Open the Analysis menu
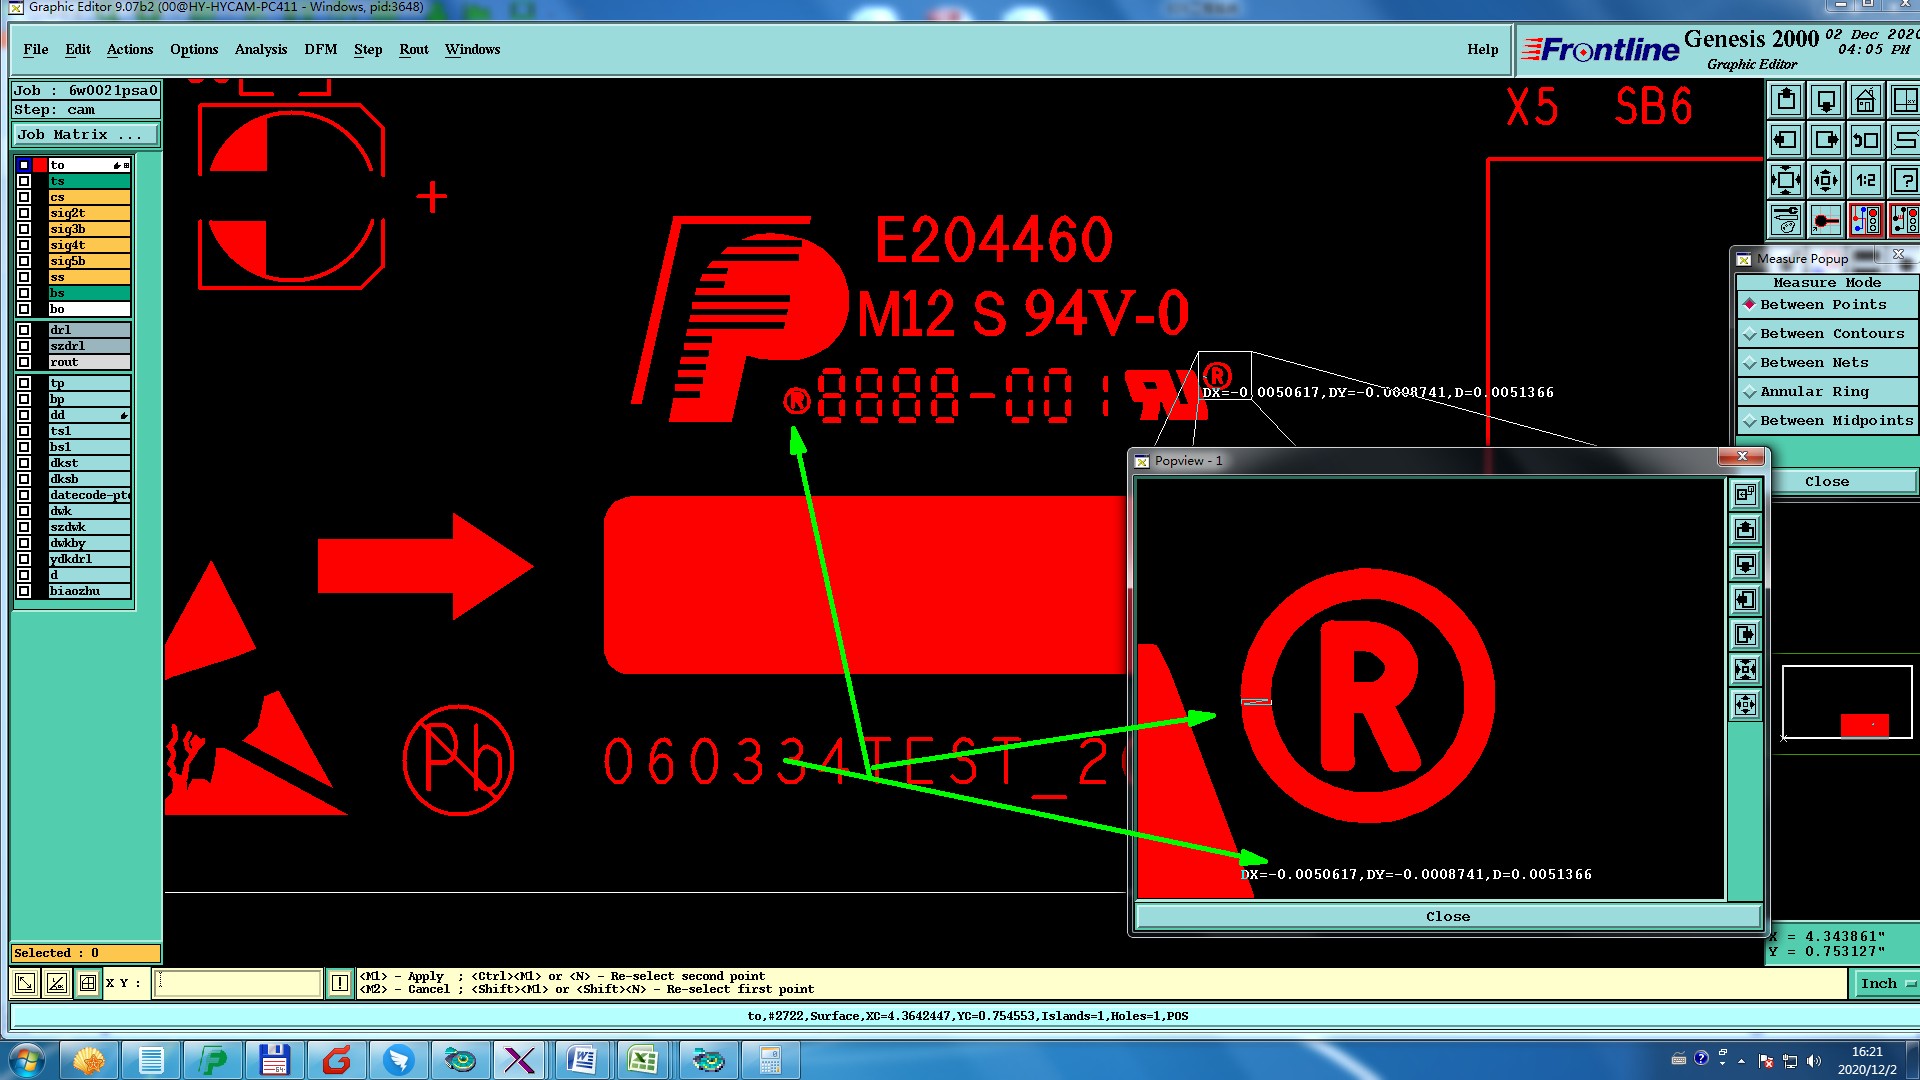The image size is (1920, 1080). (x=260, y=49)
